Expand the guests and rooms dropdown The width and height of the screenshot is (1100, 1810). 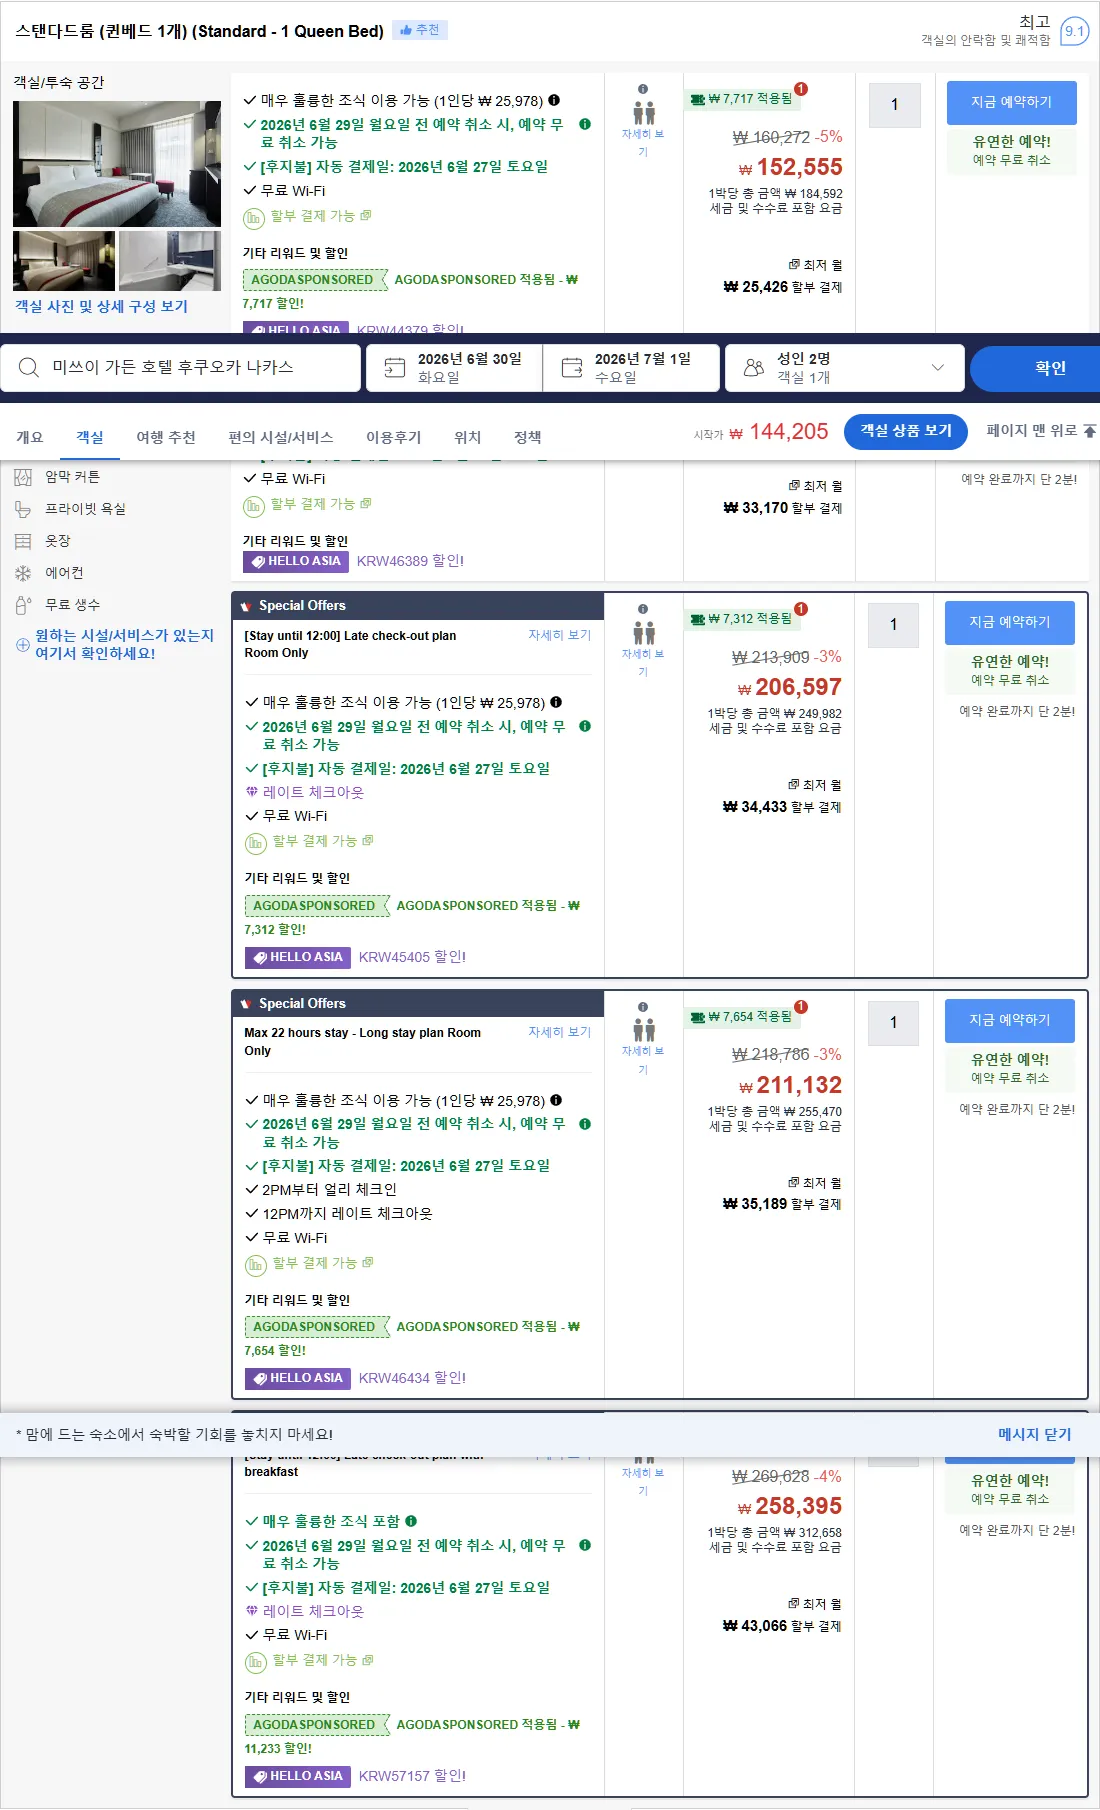point(937,368)
